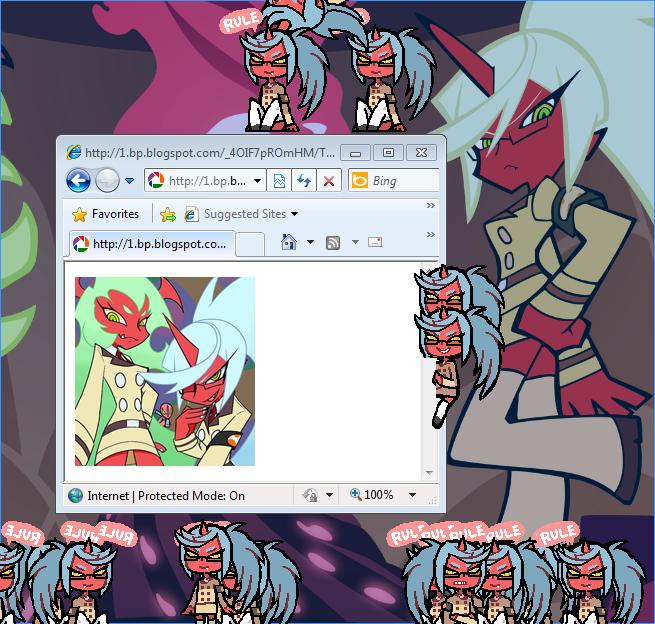655x624 pixels.
Task: Expand the Feeds dropdown arrow
Action: pos(355,242)
